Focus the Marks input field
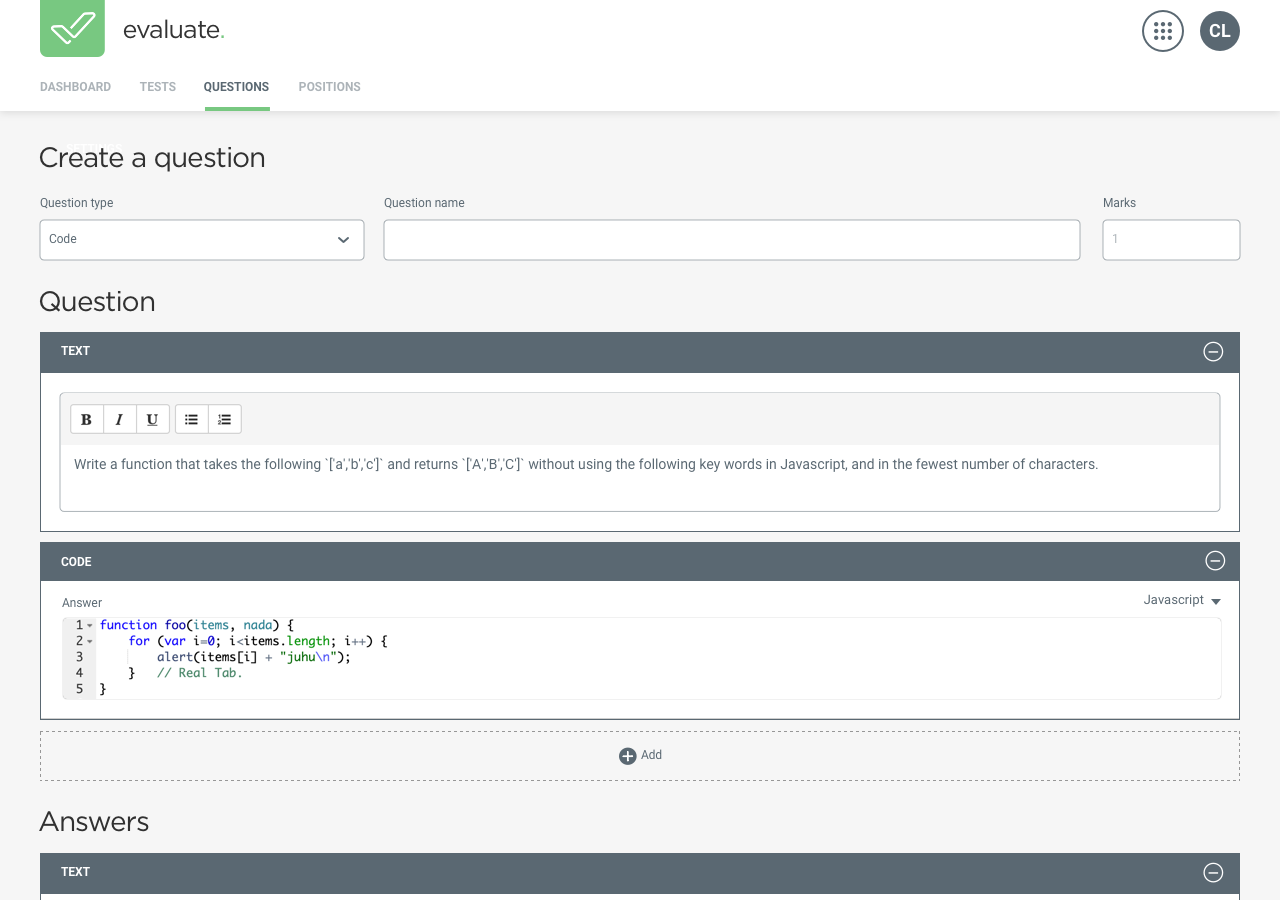Screen dimensions: 1280x900 pos(1171,240)
